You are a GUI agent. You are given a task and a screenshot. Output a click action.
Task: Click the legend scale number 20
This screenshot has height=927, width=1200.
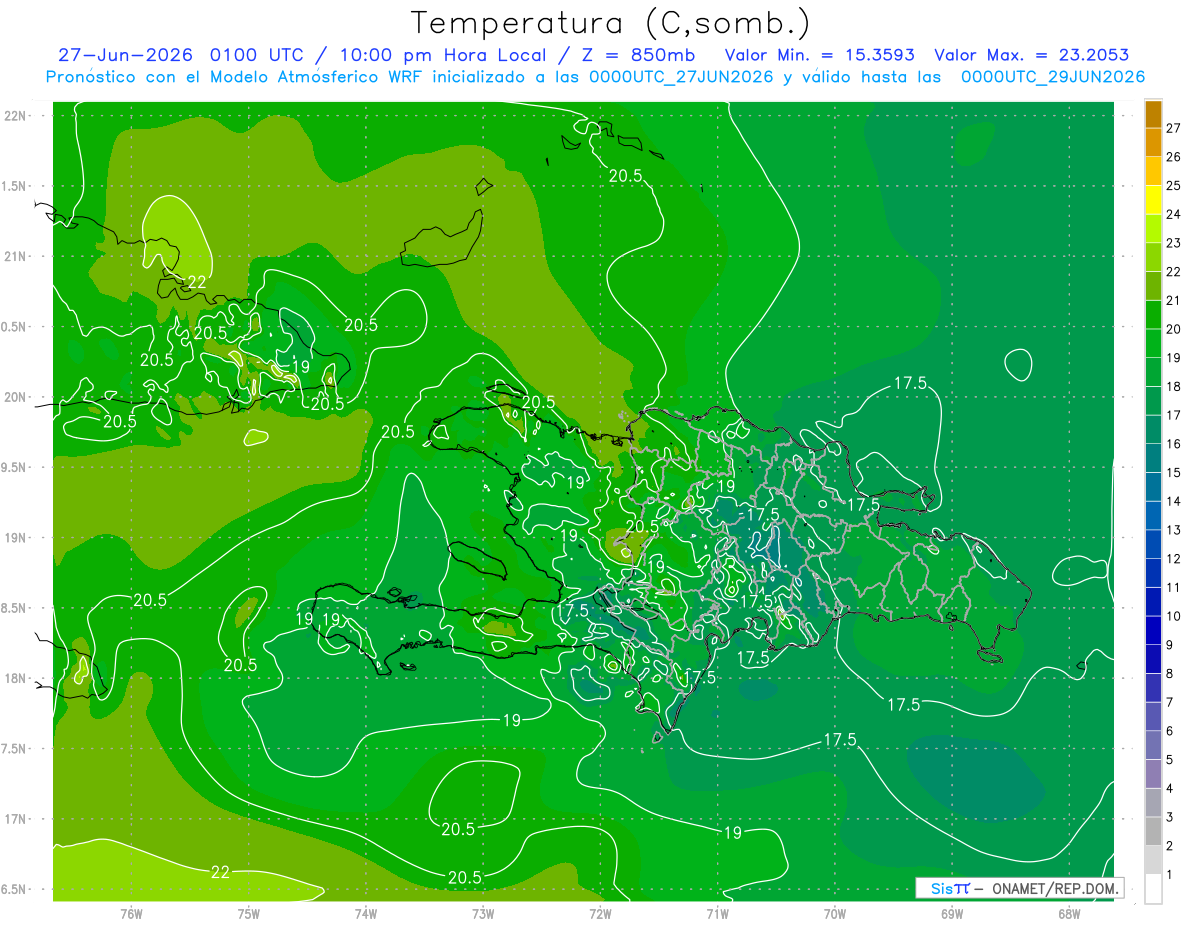1173,329
